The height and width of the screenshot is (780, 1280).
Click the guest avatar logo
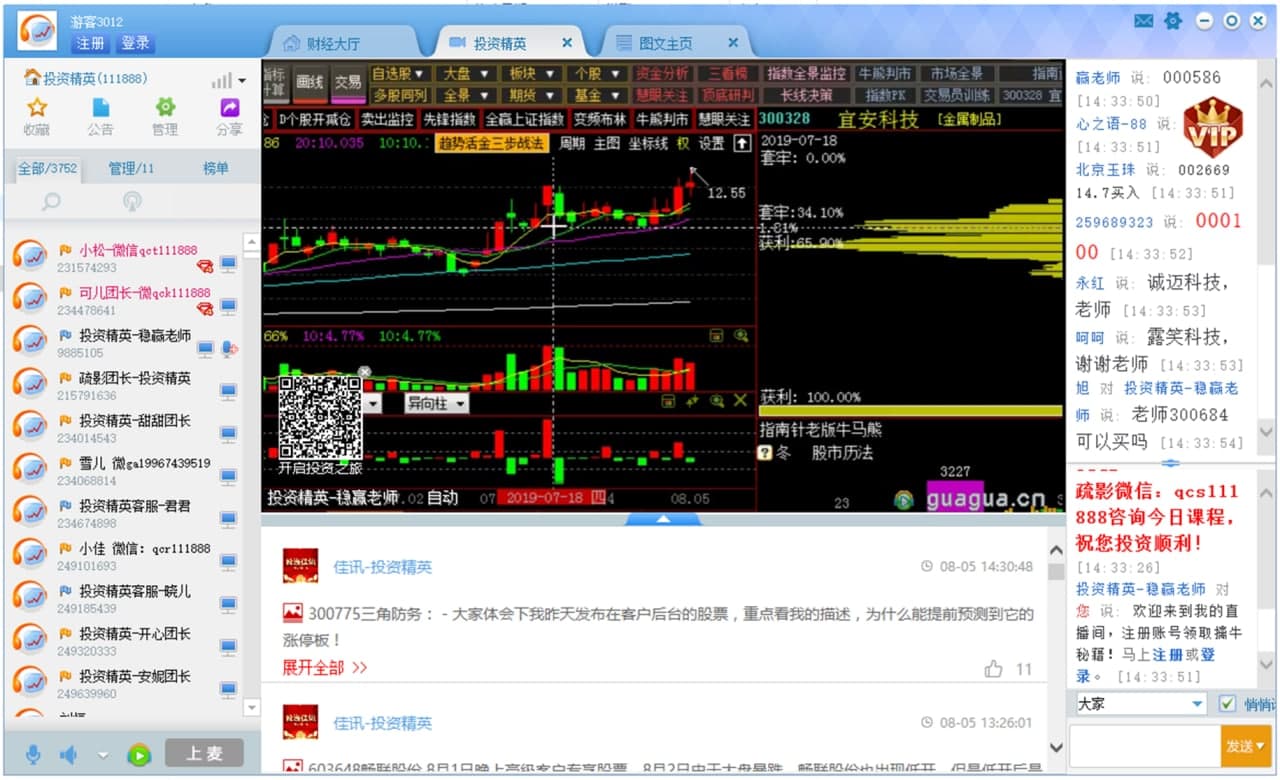(x=37, y=31)
